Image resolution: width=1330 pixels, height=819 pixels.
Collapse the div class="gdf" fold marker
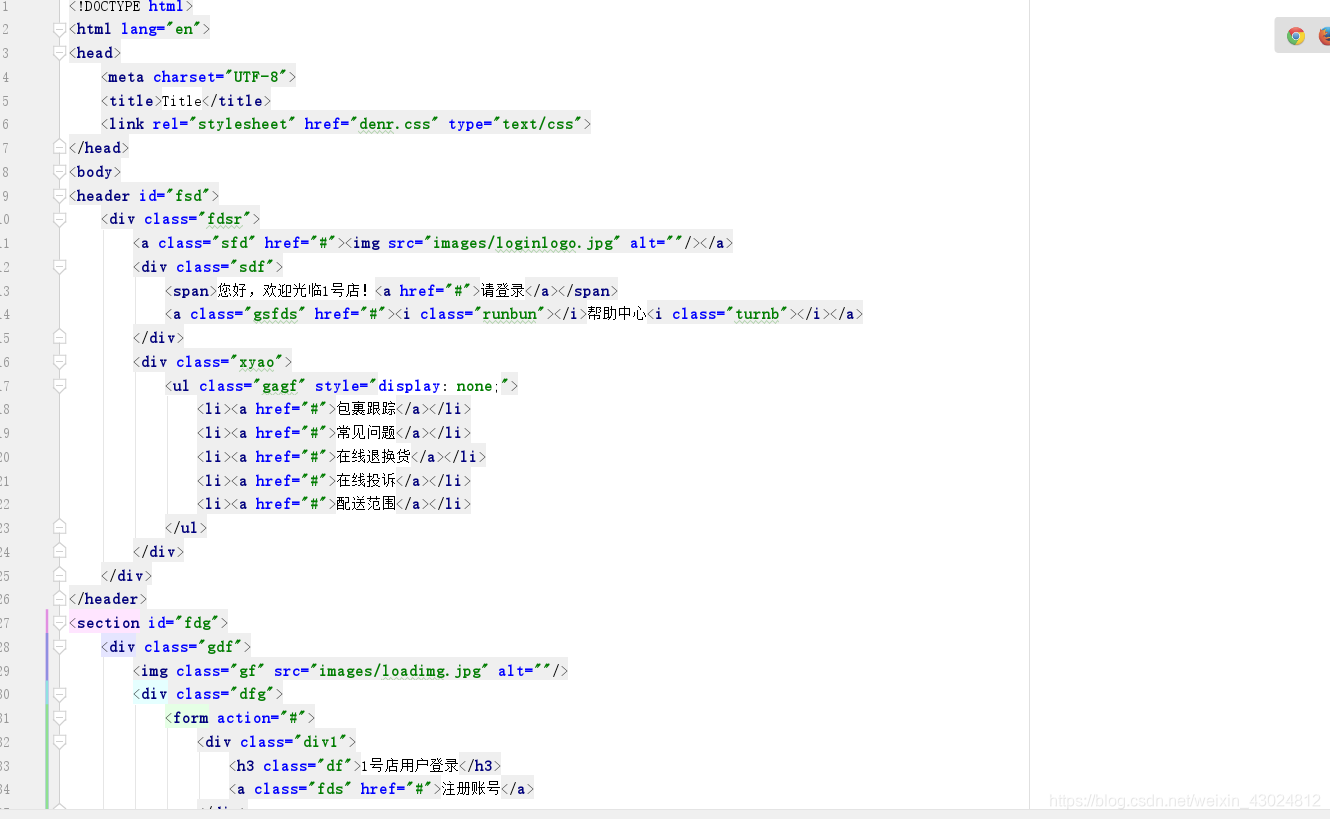click(x=60, y=647)
